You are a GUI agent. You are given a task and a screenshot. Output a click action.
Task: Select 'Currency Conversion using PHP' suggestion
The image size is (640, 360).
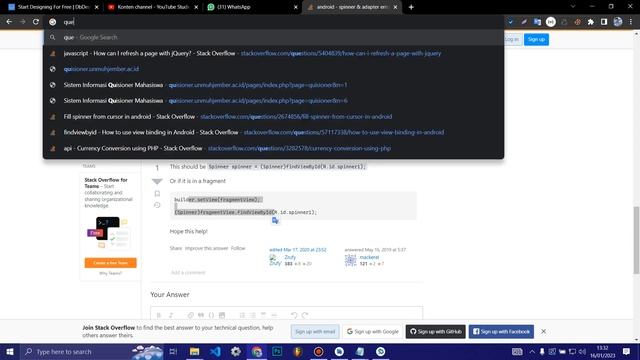tap(273, 148)
